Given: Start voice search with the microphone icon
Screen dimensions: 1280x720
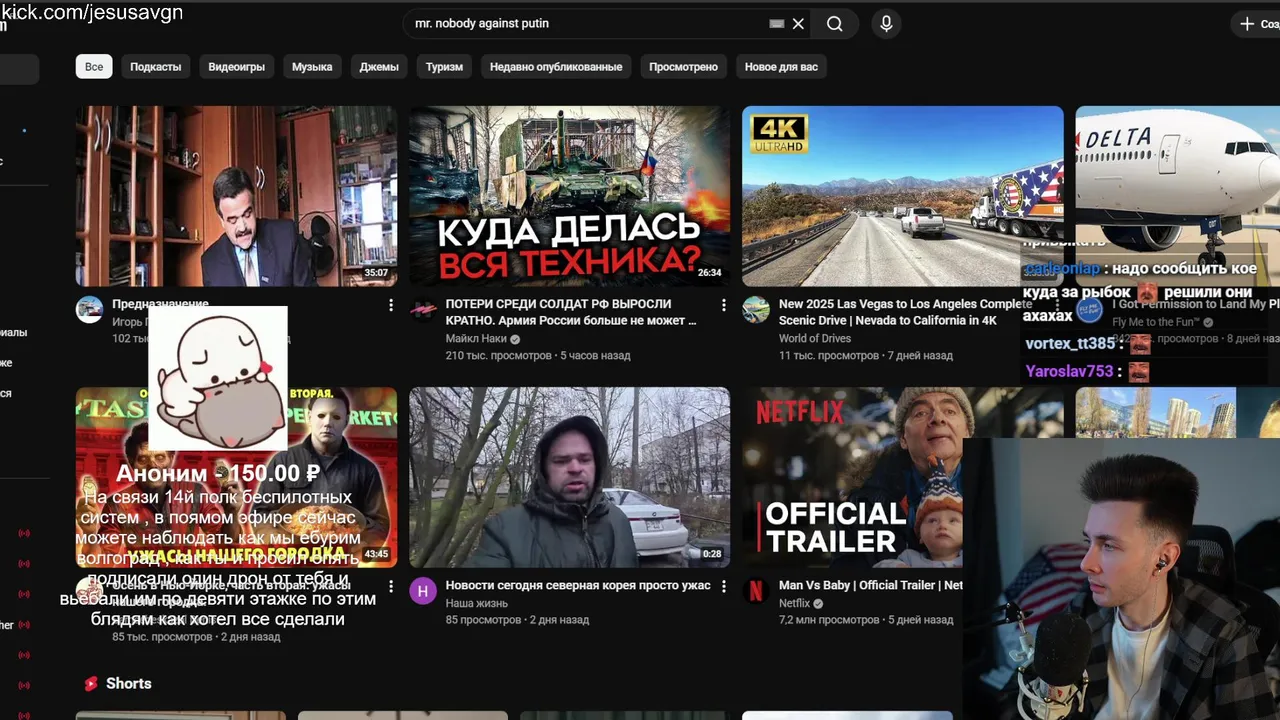Looking at the screenshot, I should coord(886,24).
